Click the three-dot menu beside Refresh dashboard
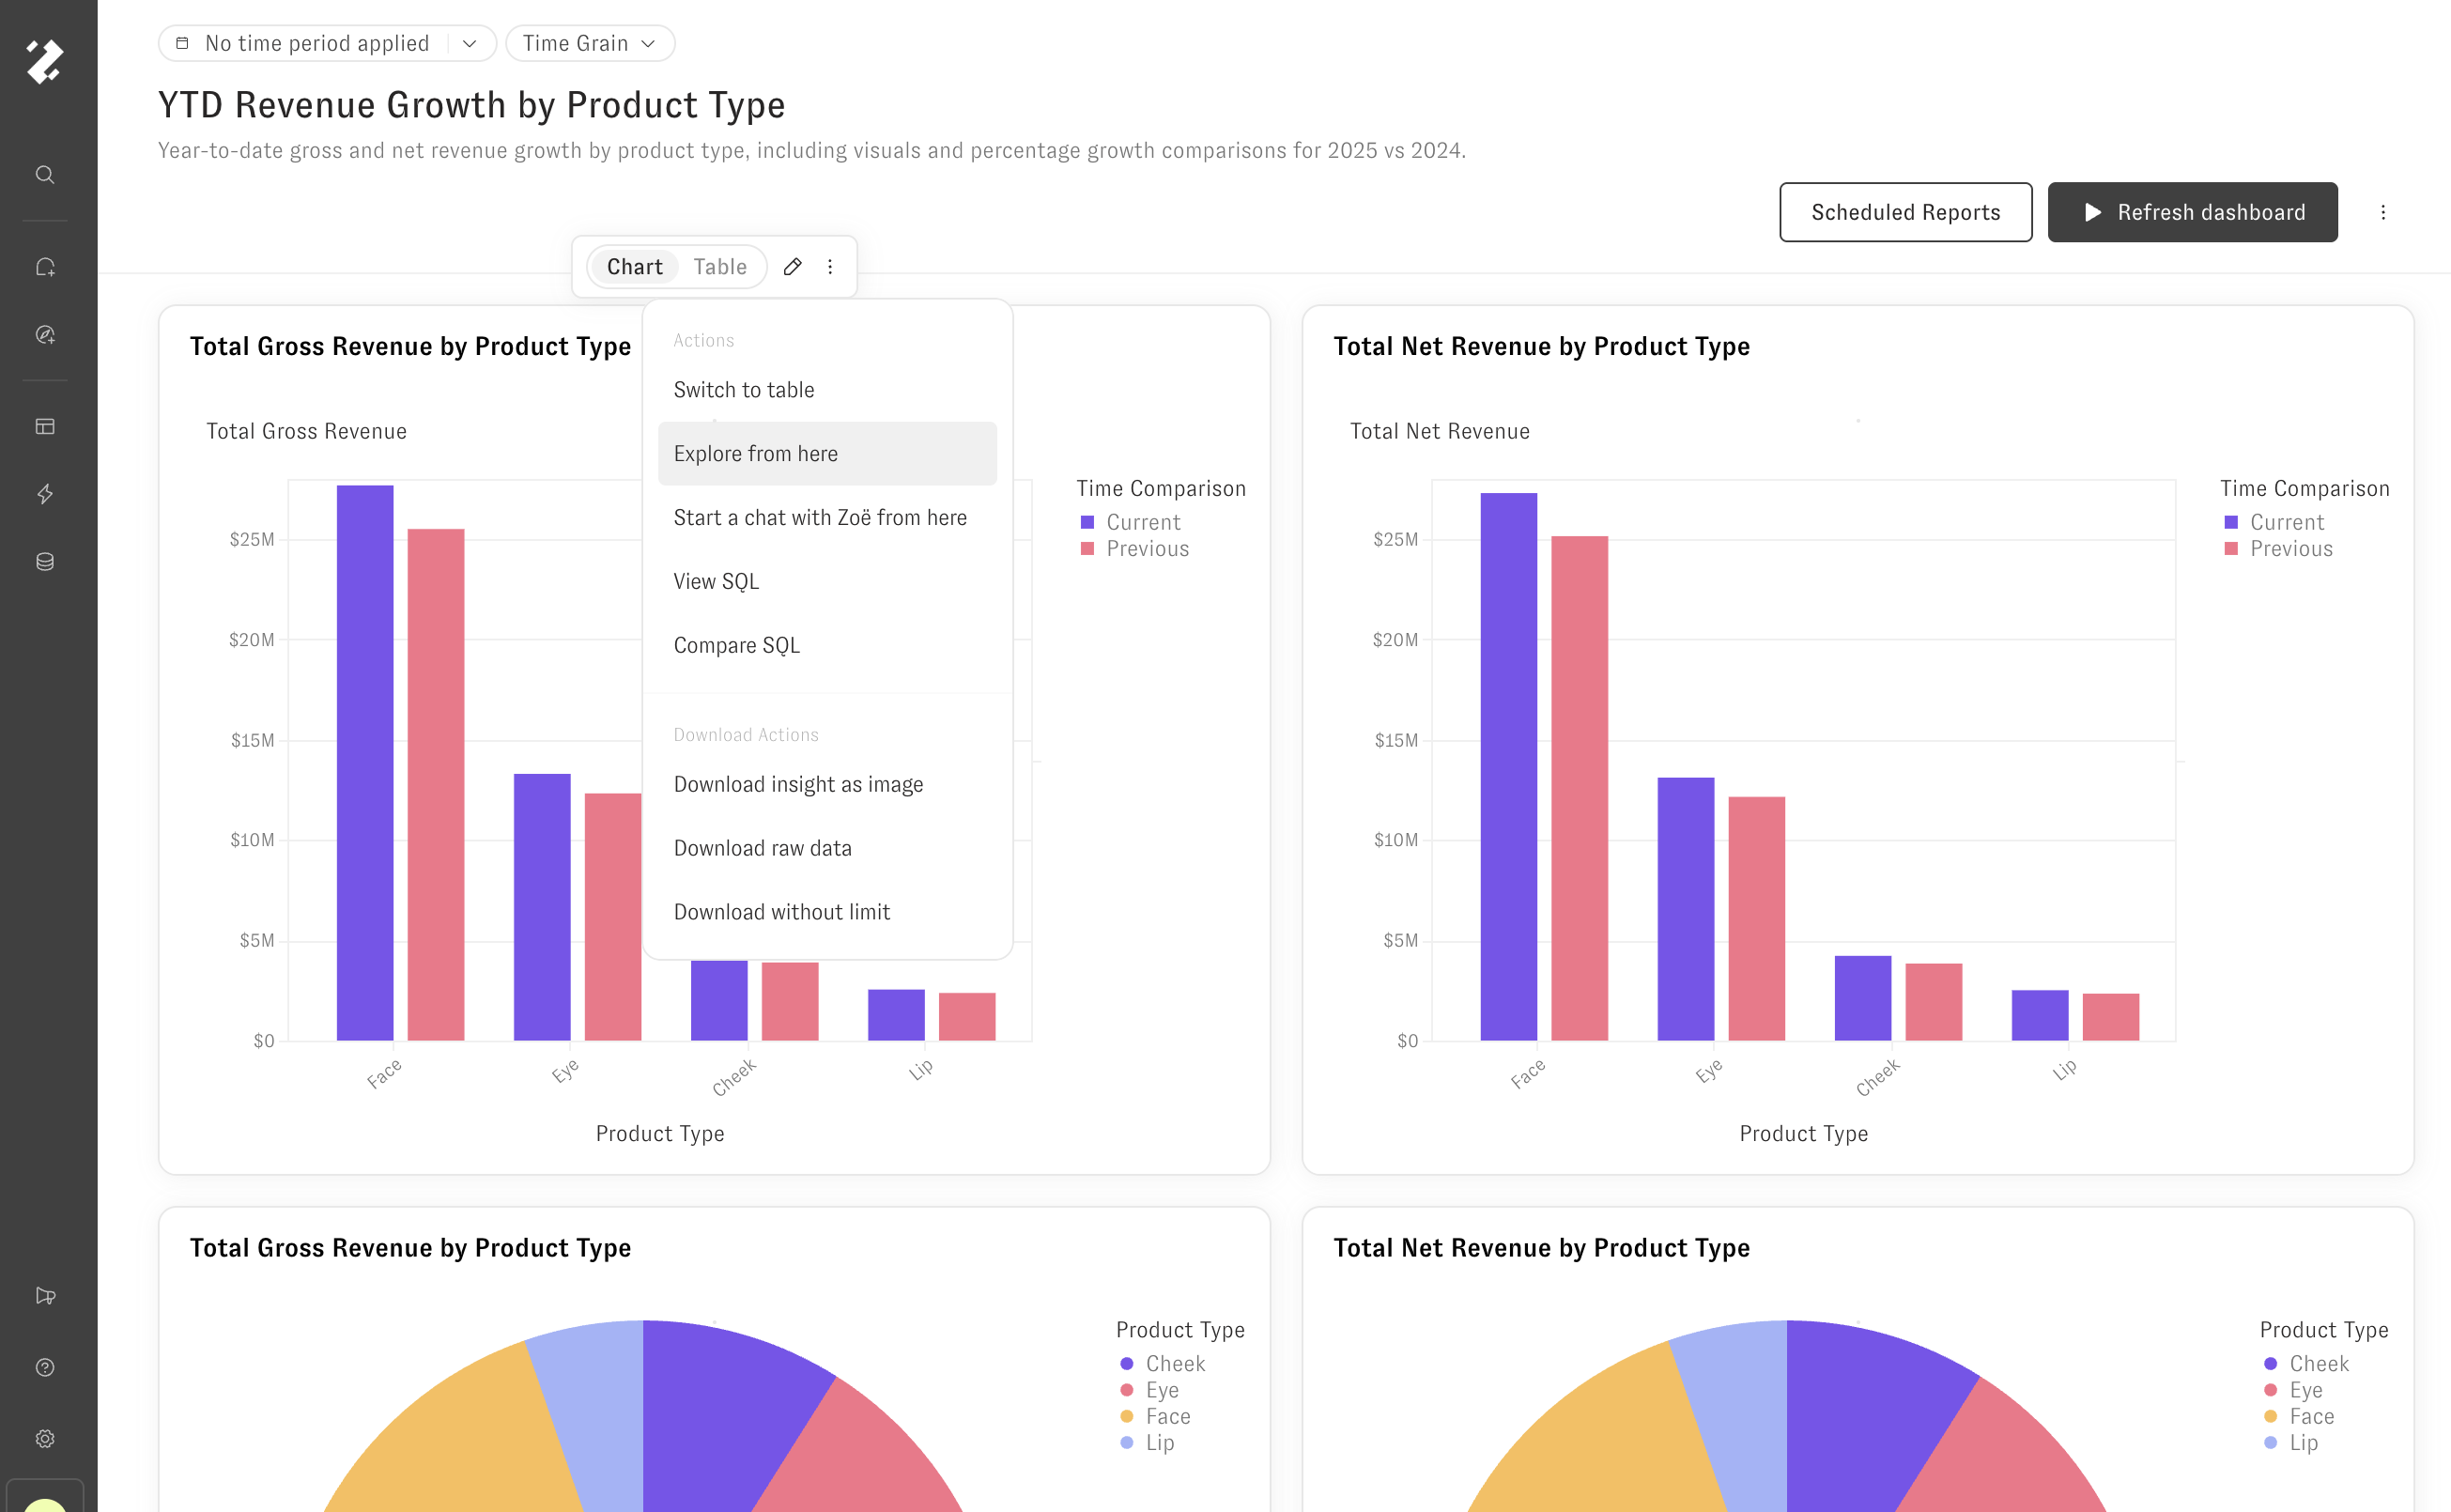The height and width of the screenshot is (1512, 2451). pyautogui.click(x=2383, y=212)
